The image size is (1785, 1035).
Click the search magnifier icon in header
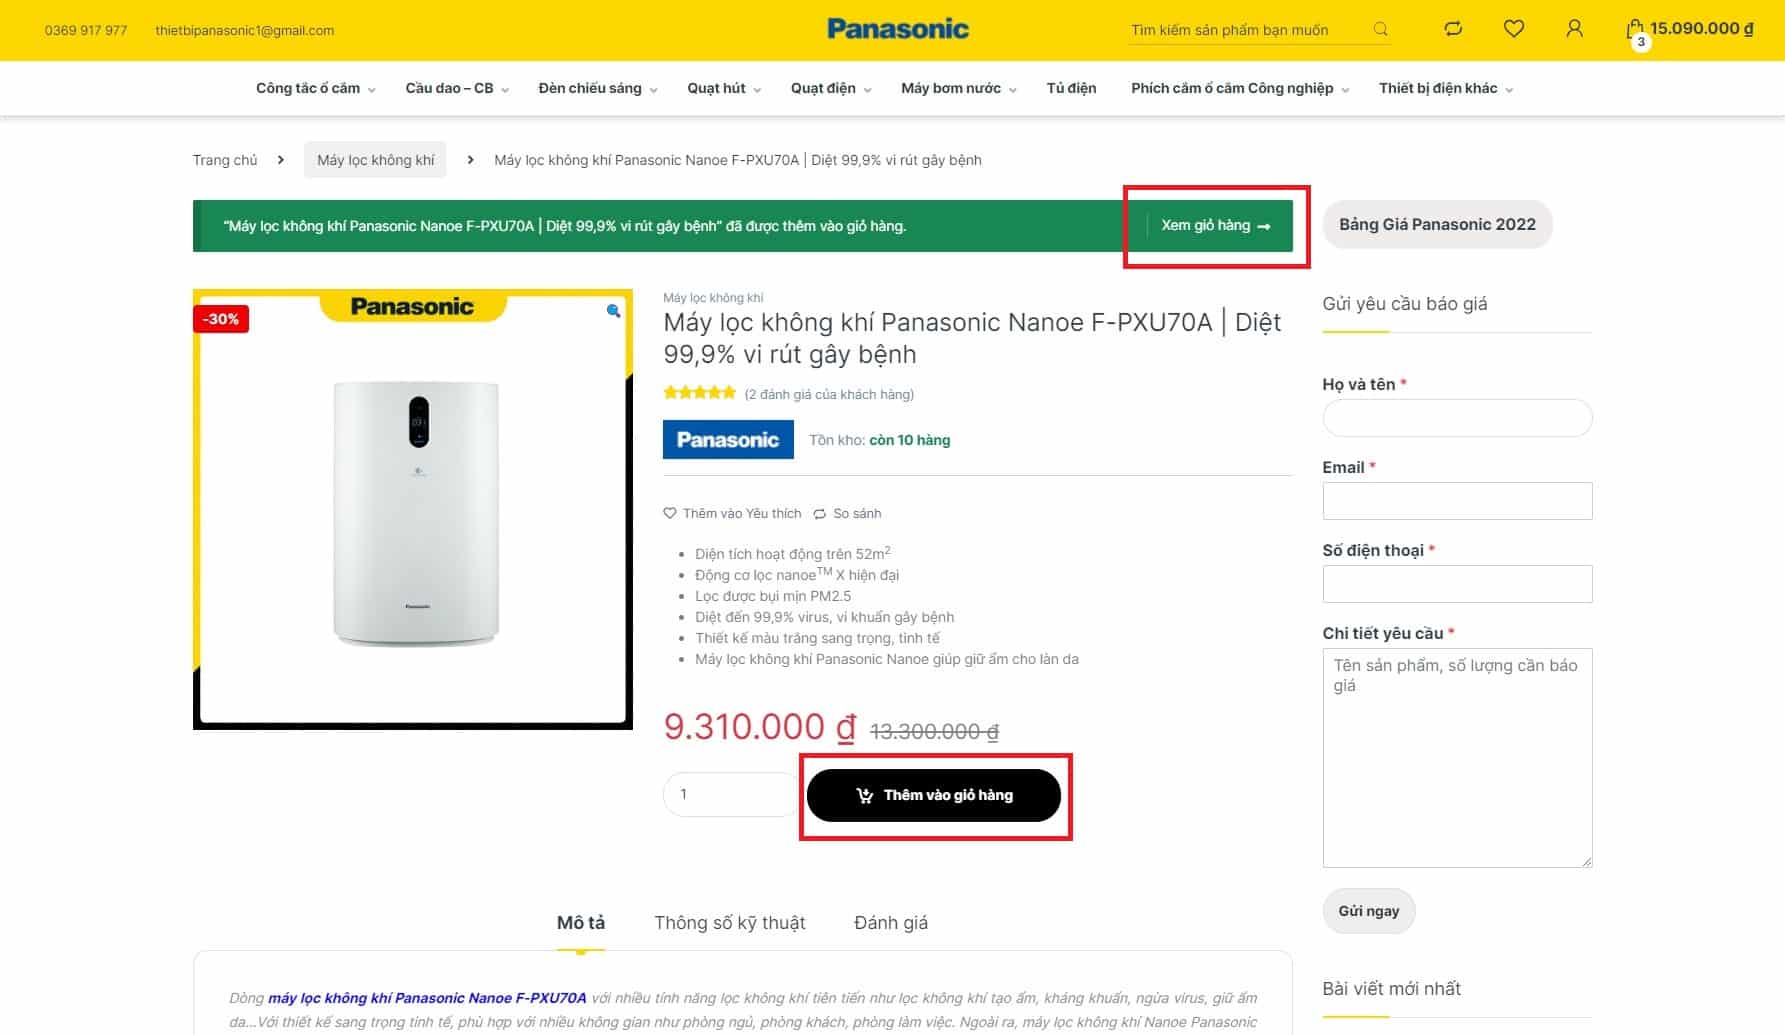[1380, 29]
